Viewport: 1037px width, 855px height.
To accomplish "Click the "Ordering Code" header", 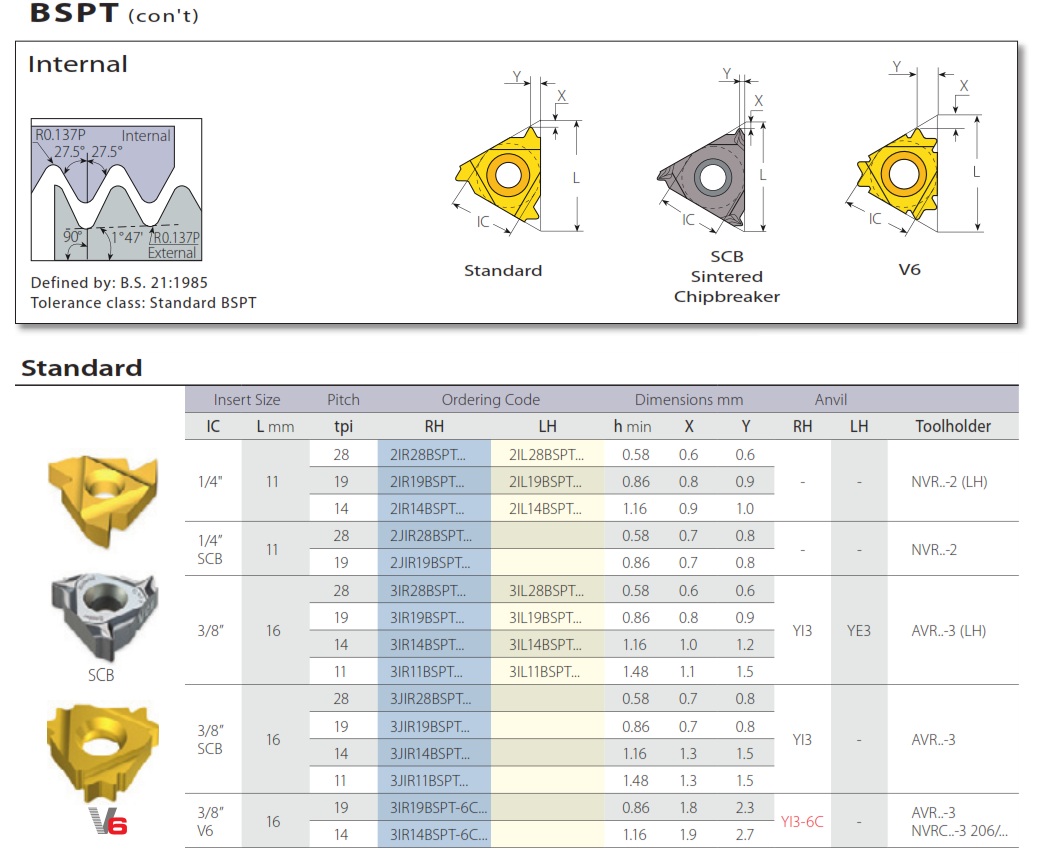I will coord(491,400).
